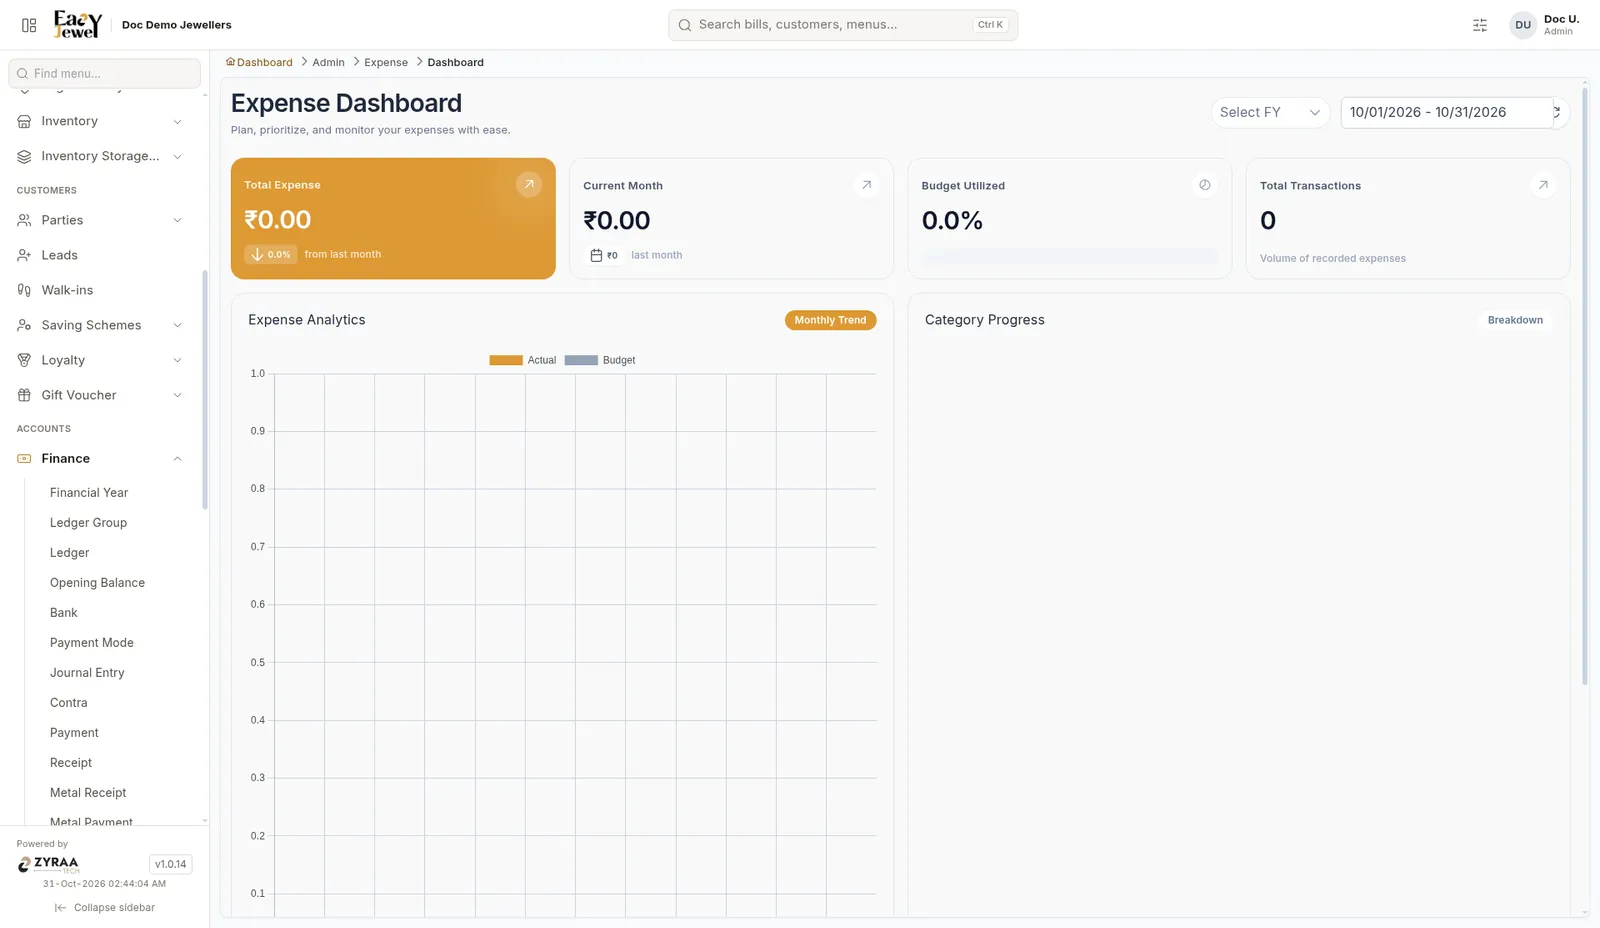The image size is (1600, 928).
Task: Toggle the Budget series in chart legend
Action: (x=600, y=360)
